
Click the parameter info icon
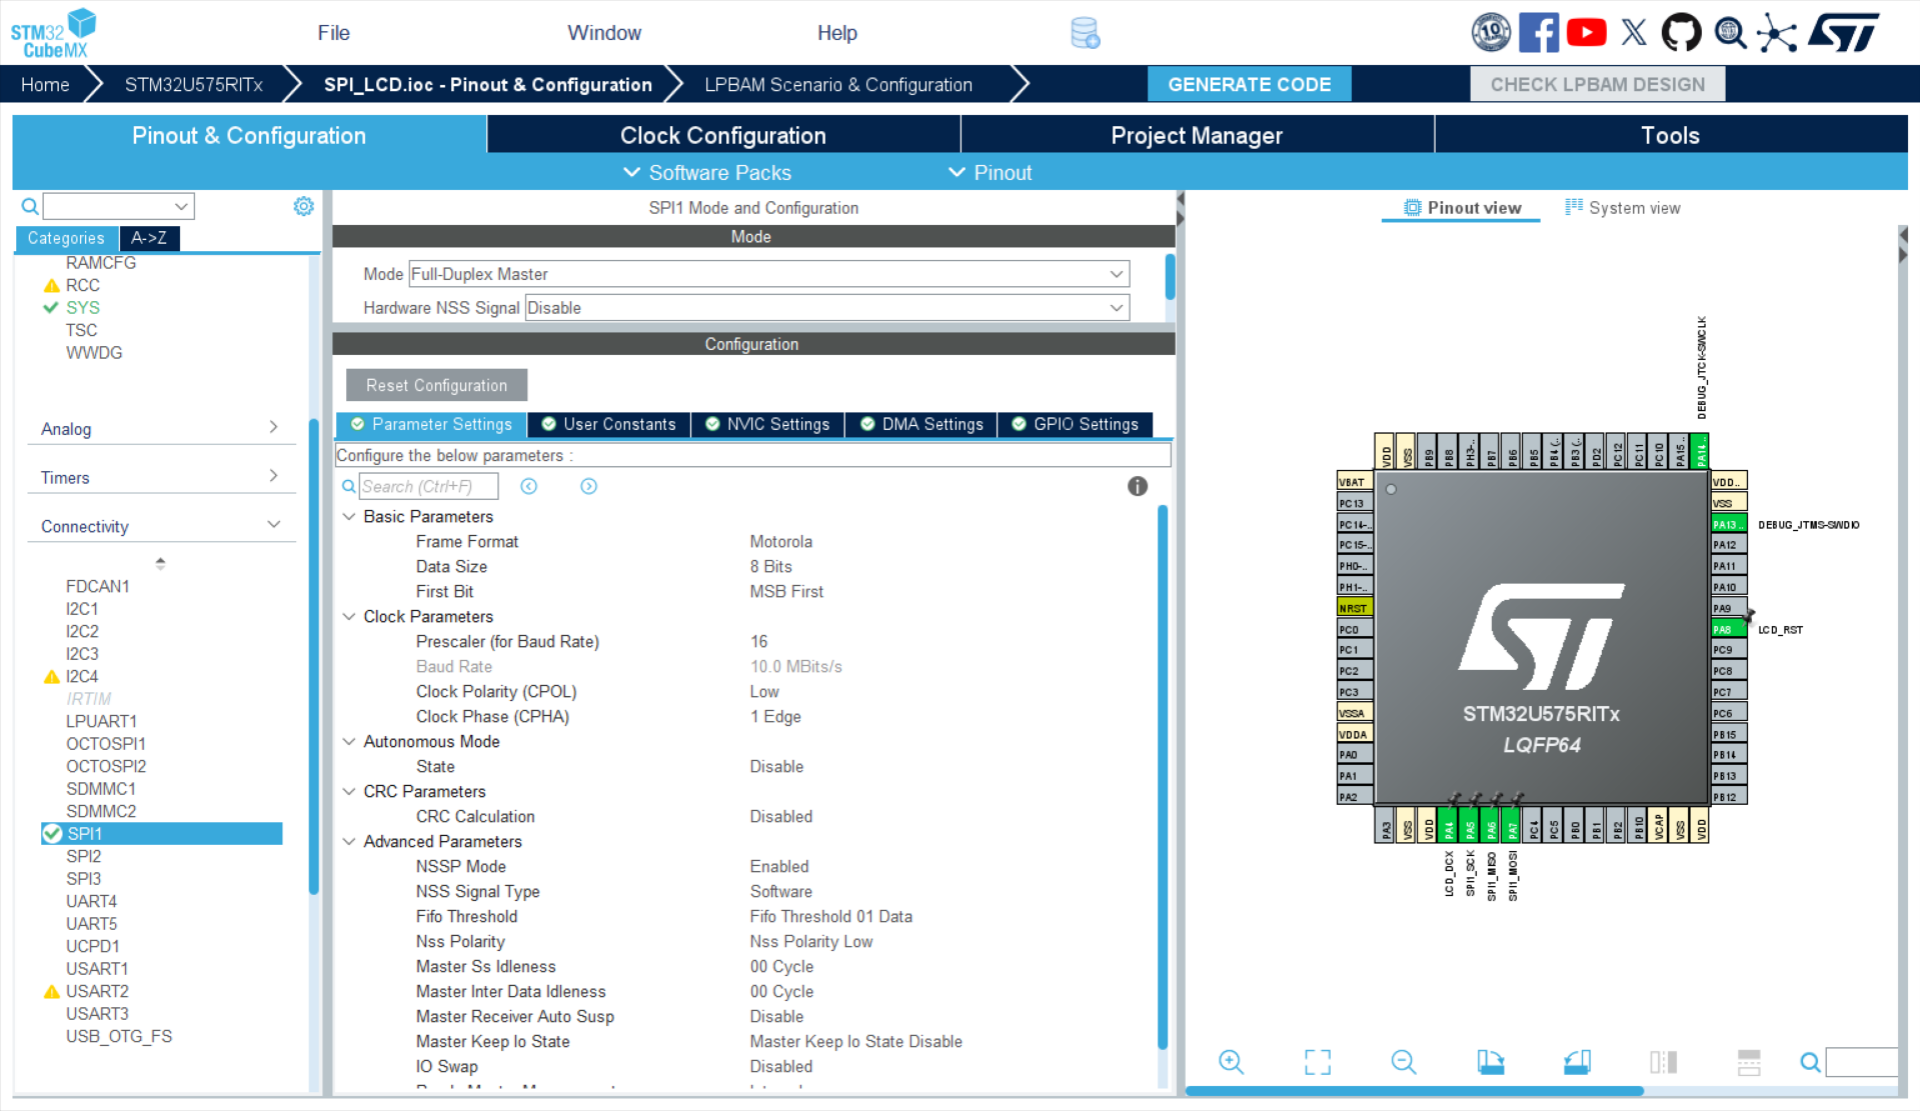point(1137,486)
